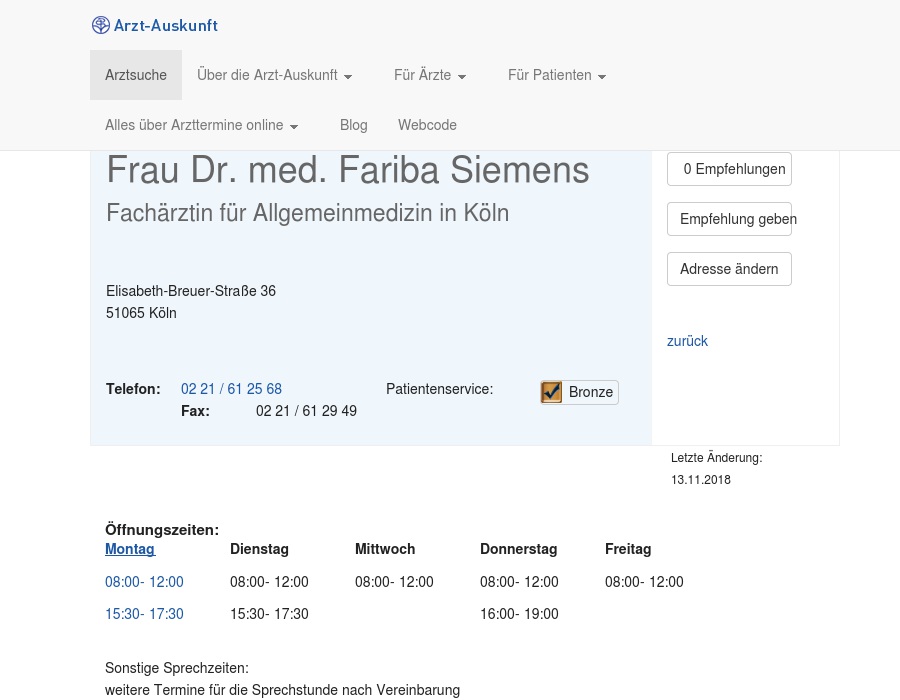Screen dimensions: 900x700
Task: Open the Arztsuche section
Action: (136, 75)
